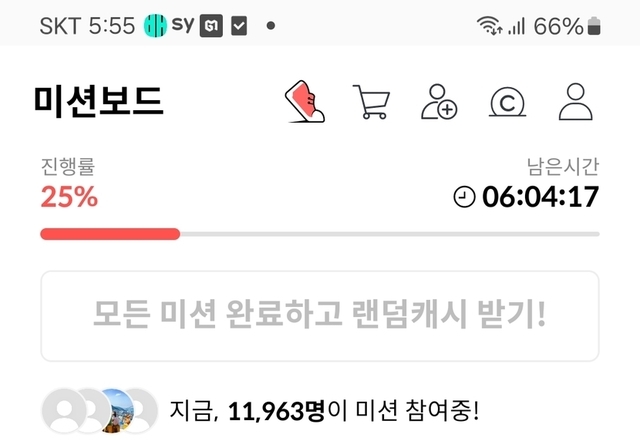
Task: Tap the battery indicator in status bar
Action: [x=594, y=26]
